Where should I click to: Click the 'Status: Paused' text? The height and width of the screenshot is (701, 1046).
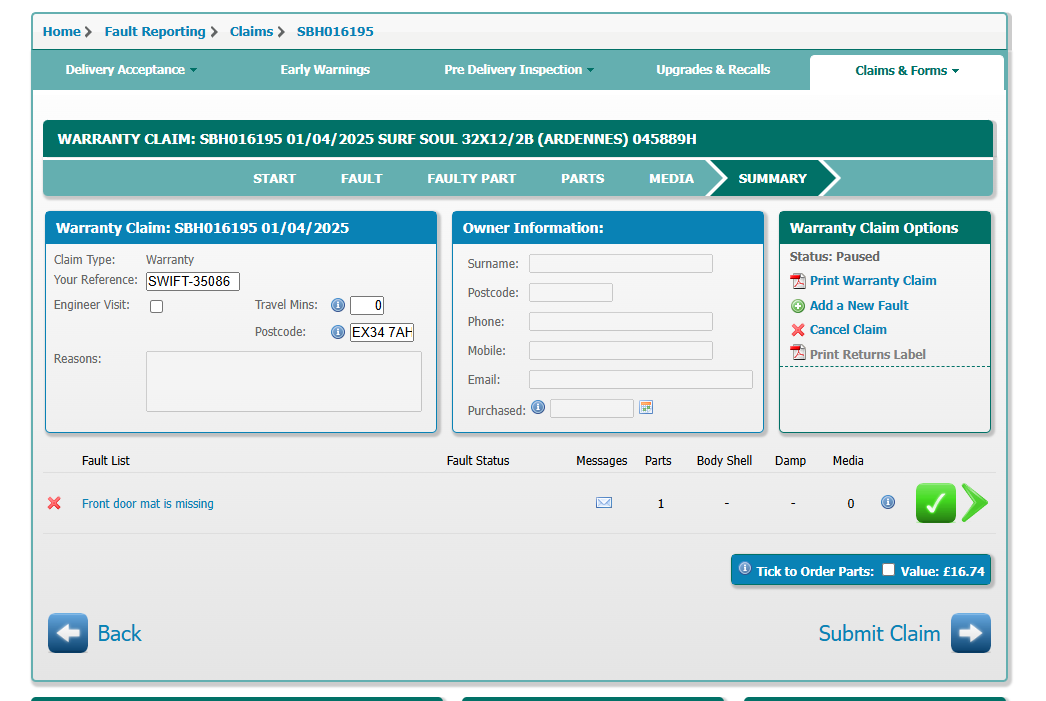coord(835,257)
